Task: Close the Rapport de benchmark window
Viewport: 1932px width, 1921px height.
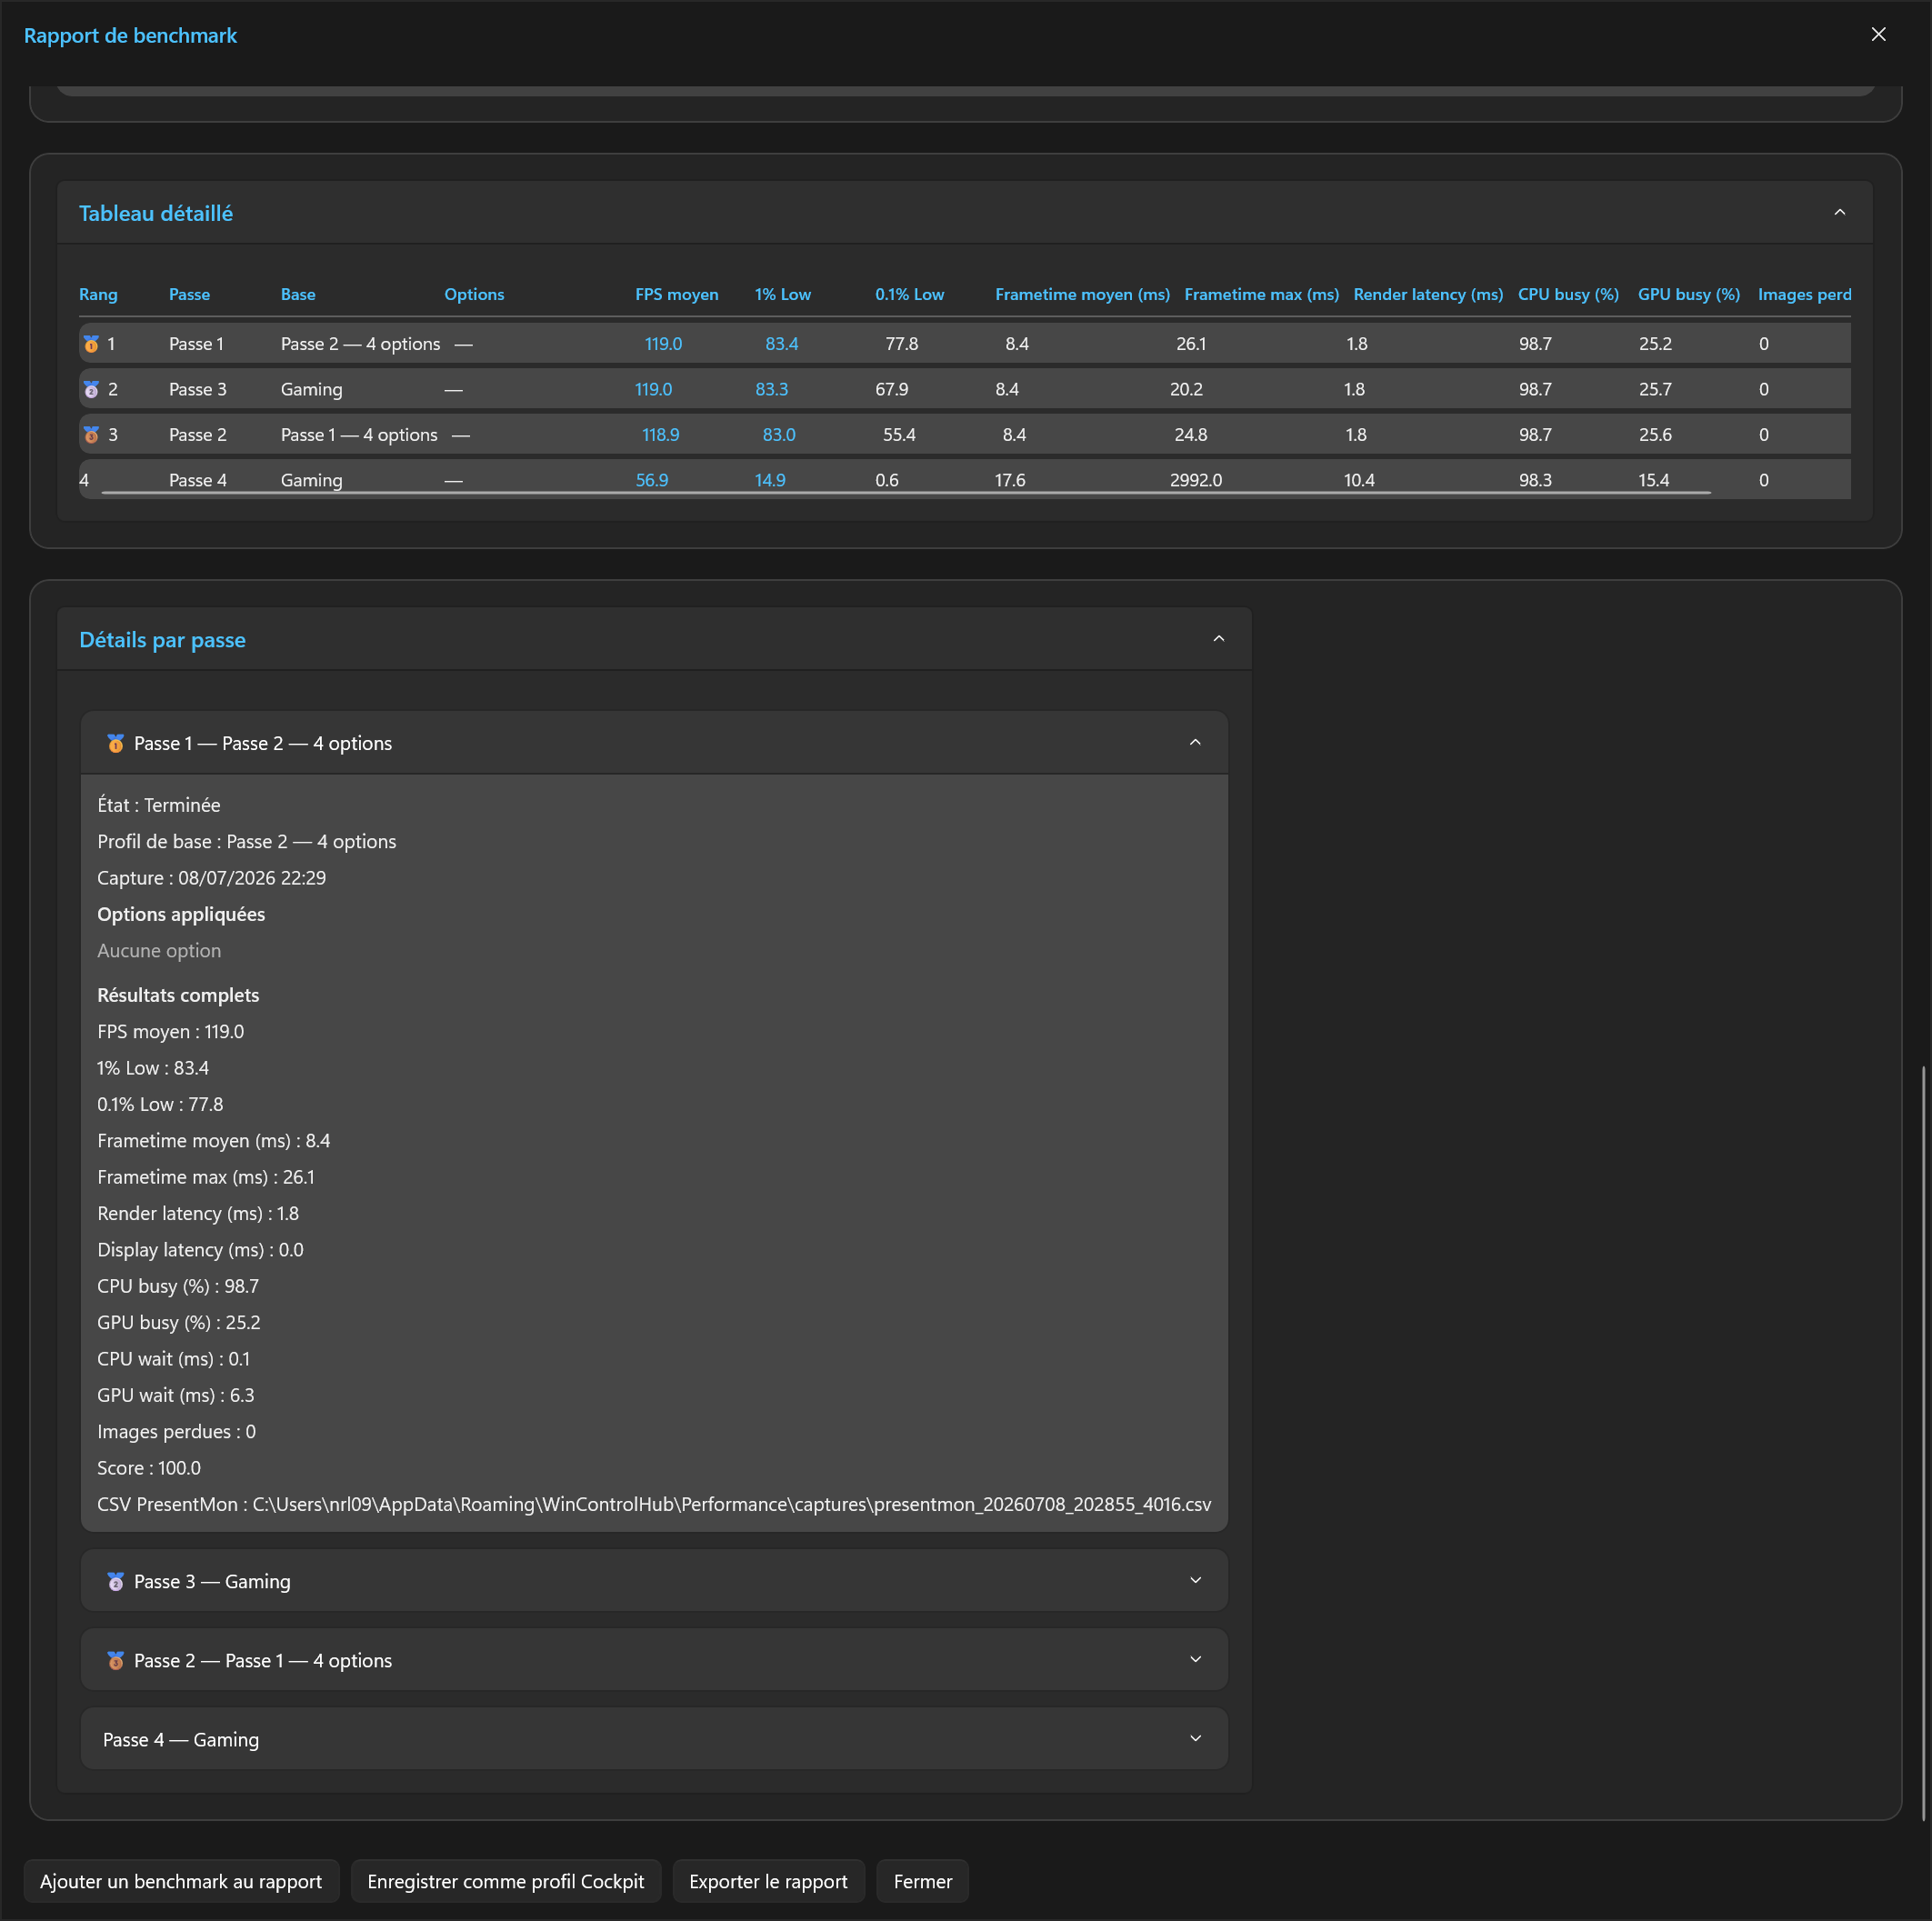Action: tap(1878, 35)
